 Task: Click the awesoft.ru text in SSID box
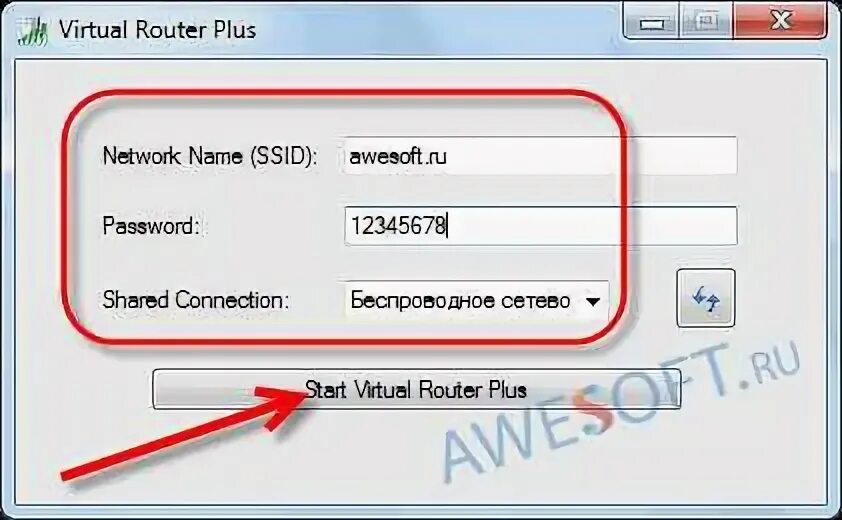point(398,156)
